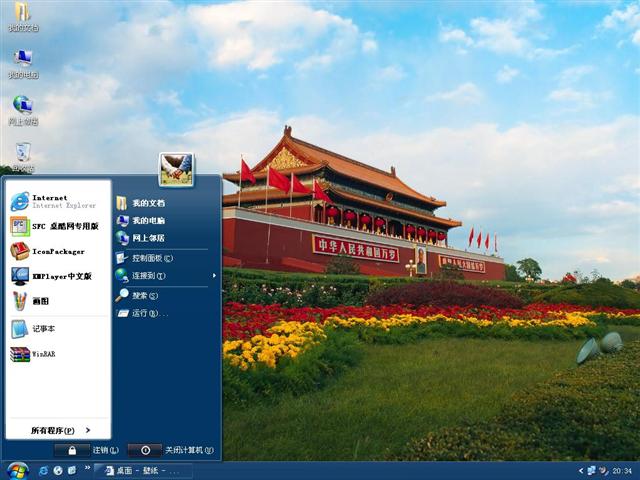Expand the 连接到(T) submenu arrow
The width and height of the screenshot is (640, 480).
click(214, 276)
